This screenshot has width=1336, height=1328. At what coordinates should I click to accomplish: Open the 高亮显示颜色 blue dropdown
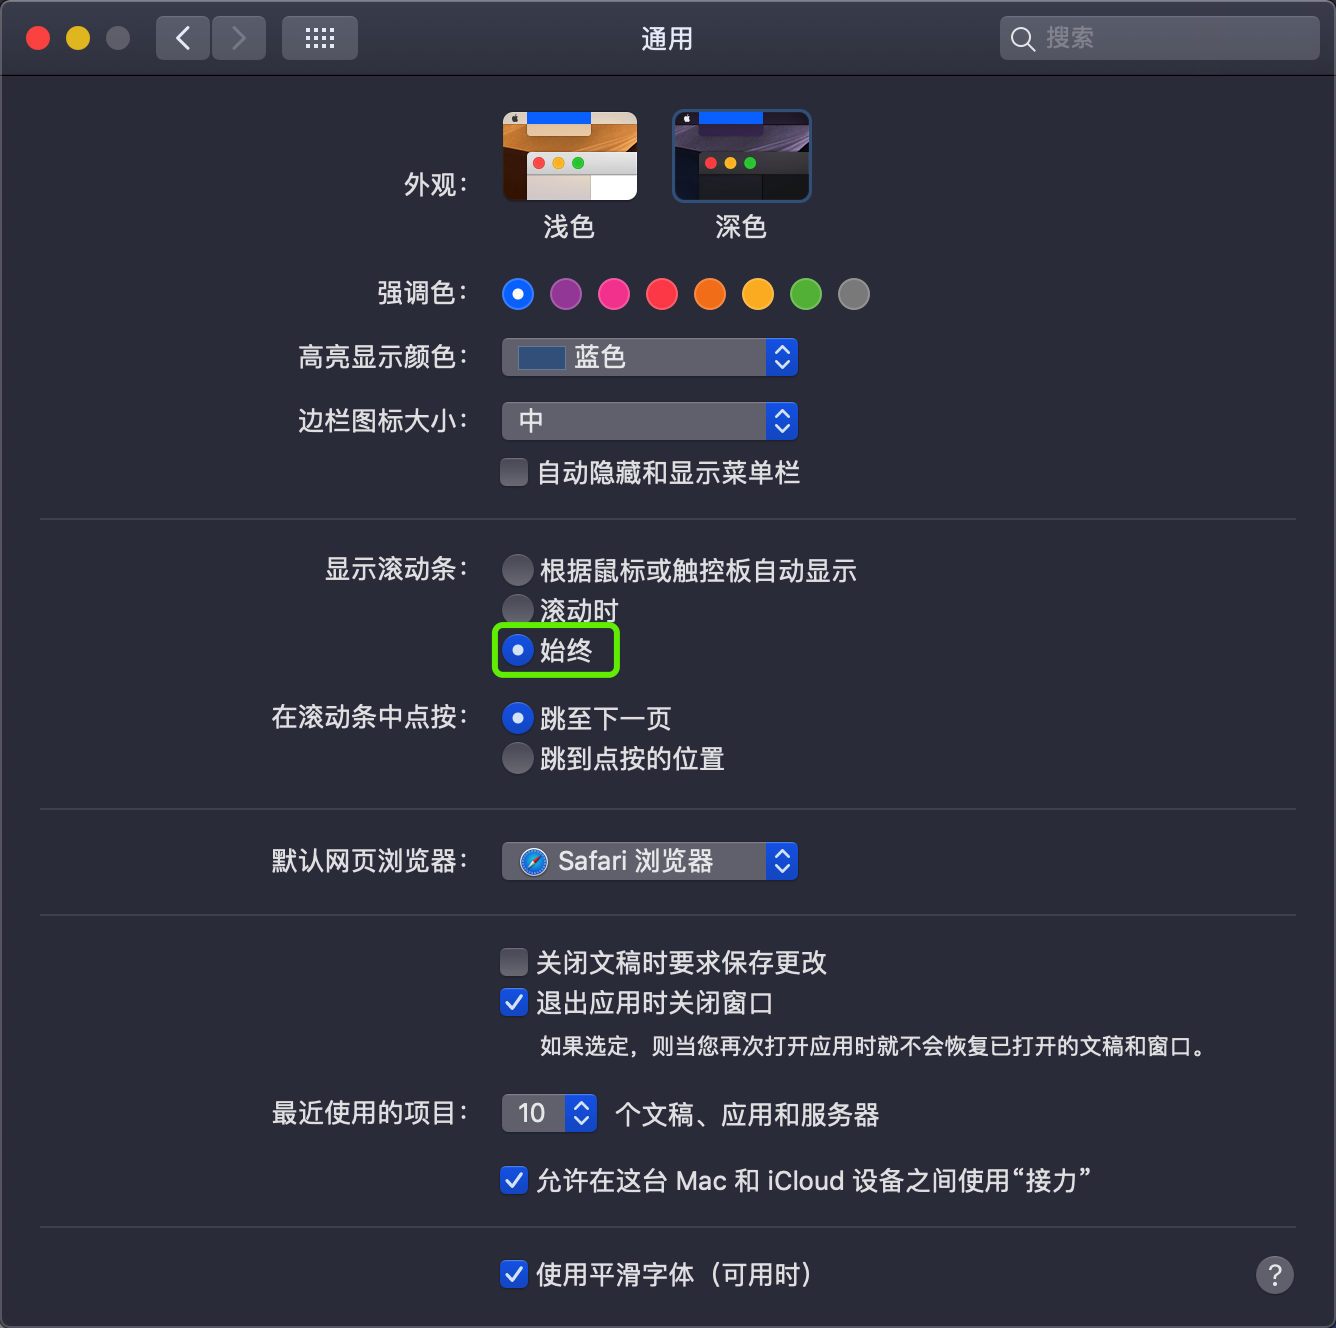coord(650,357)
